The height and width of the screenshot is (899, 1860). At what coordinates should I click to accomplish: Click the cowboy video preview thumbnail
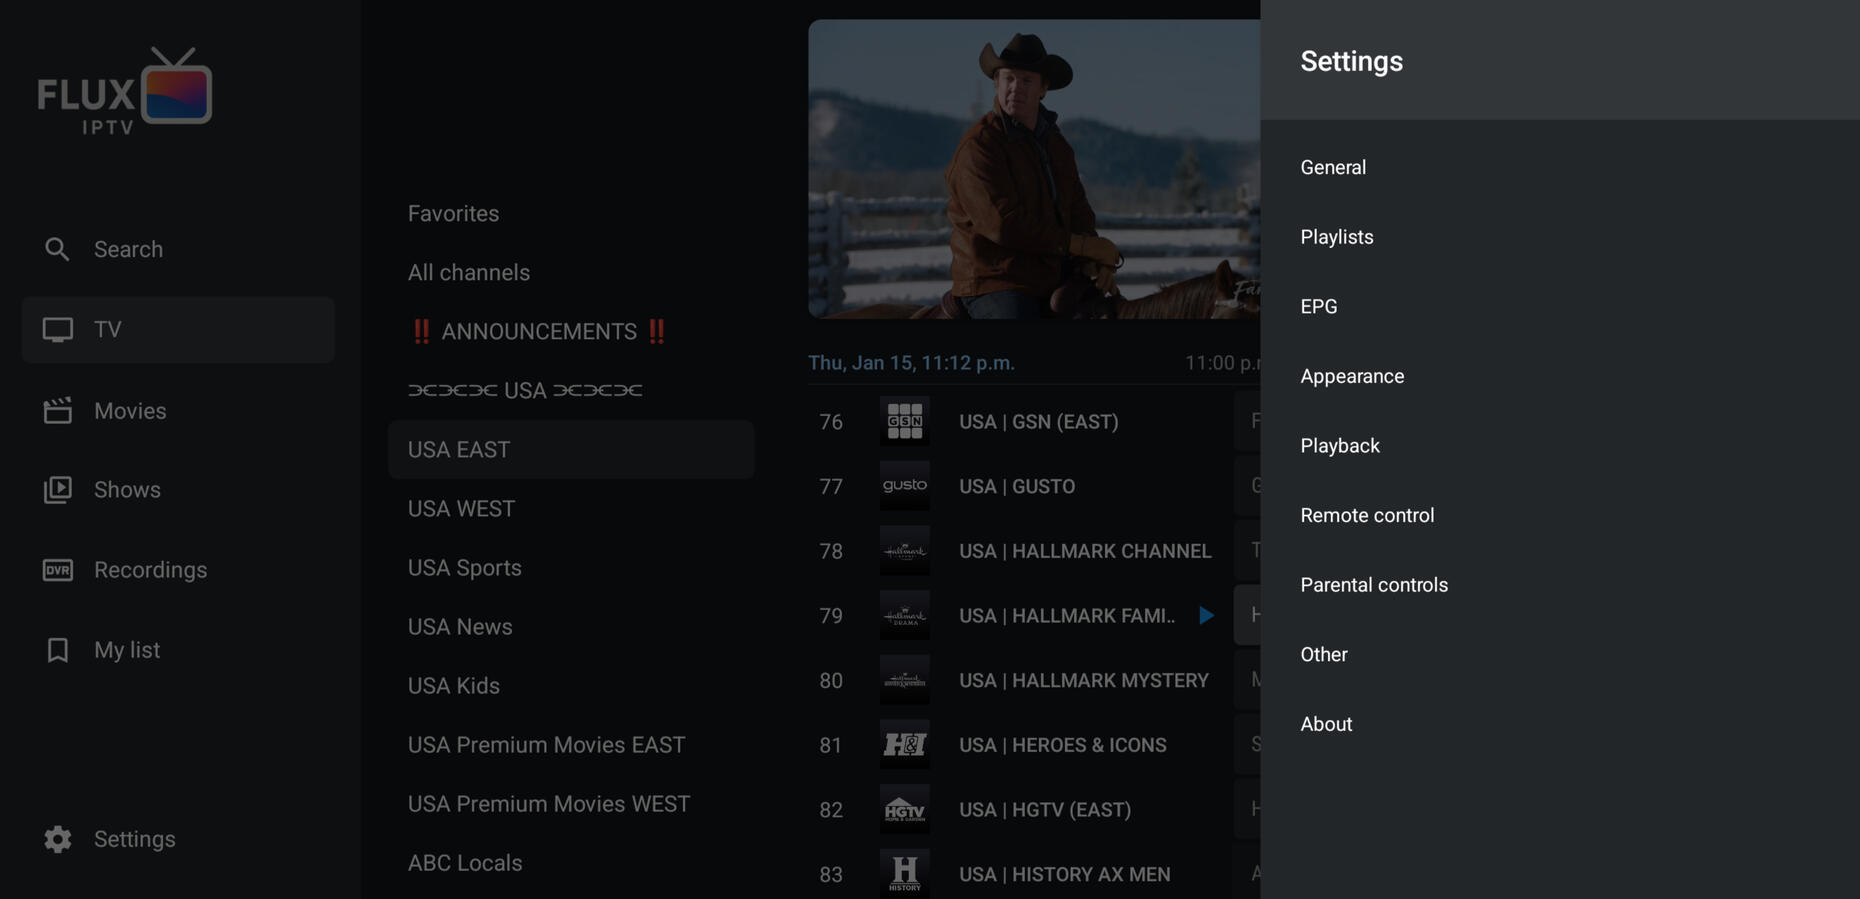1033,169
